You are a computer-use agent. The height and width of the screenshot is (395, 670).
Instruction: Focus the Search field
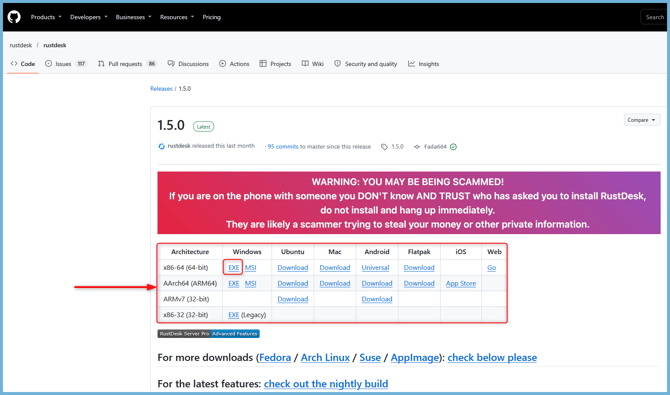655,17
